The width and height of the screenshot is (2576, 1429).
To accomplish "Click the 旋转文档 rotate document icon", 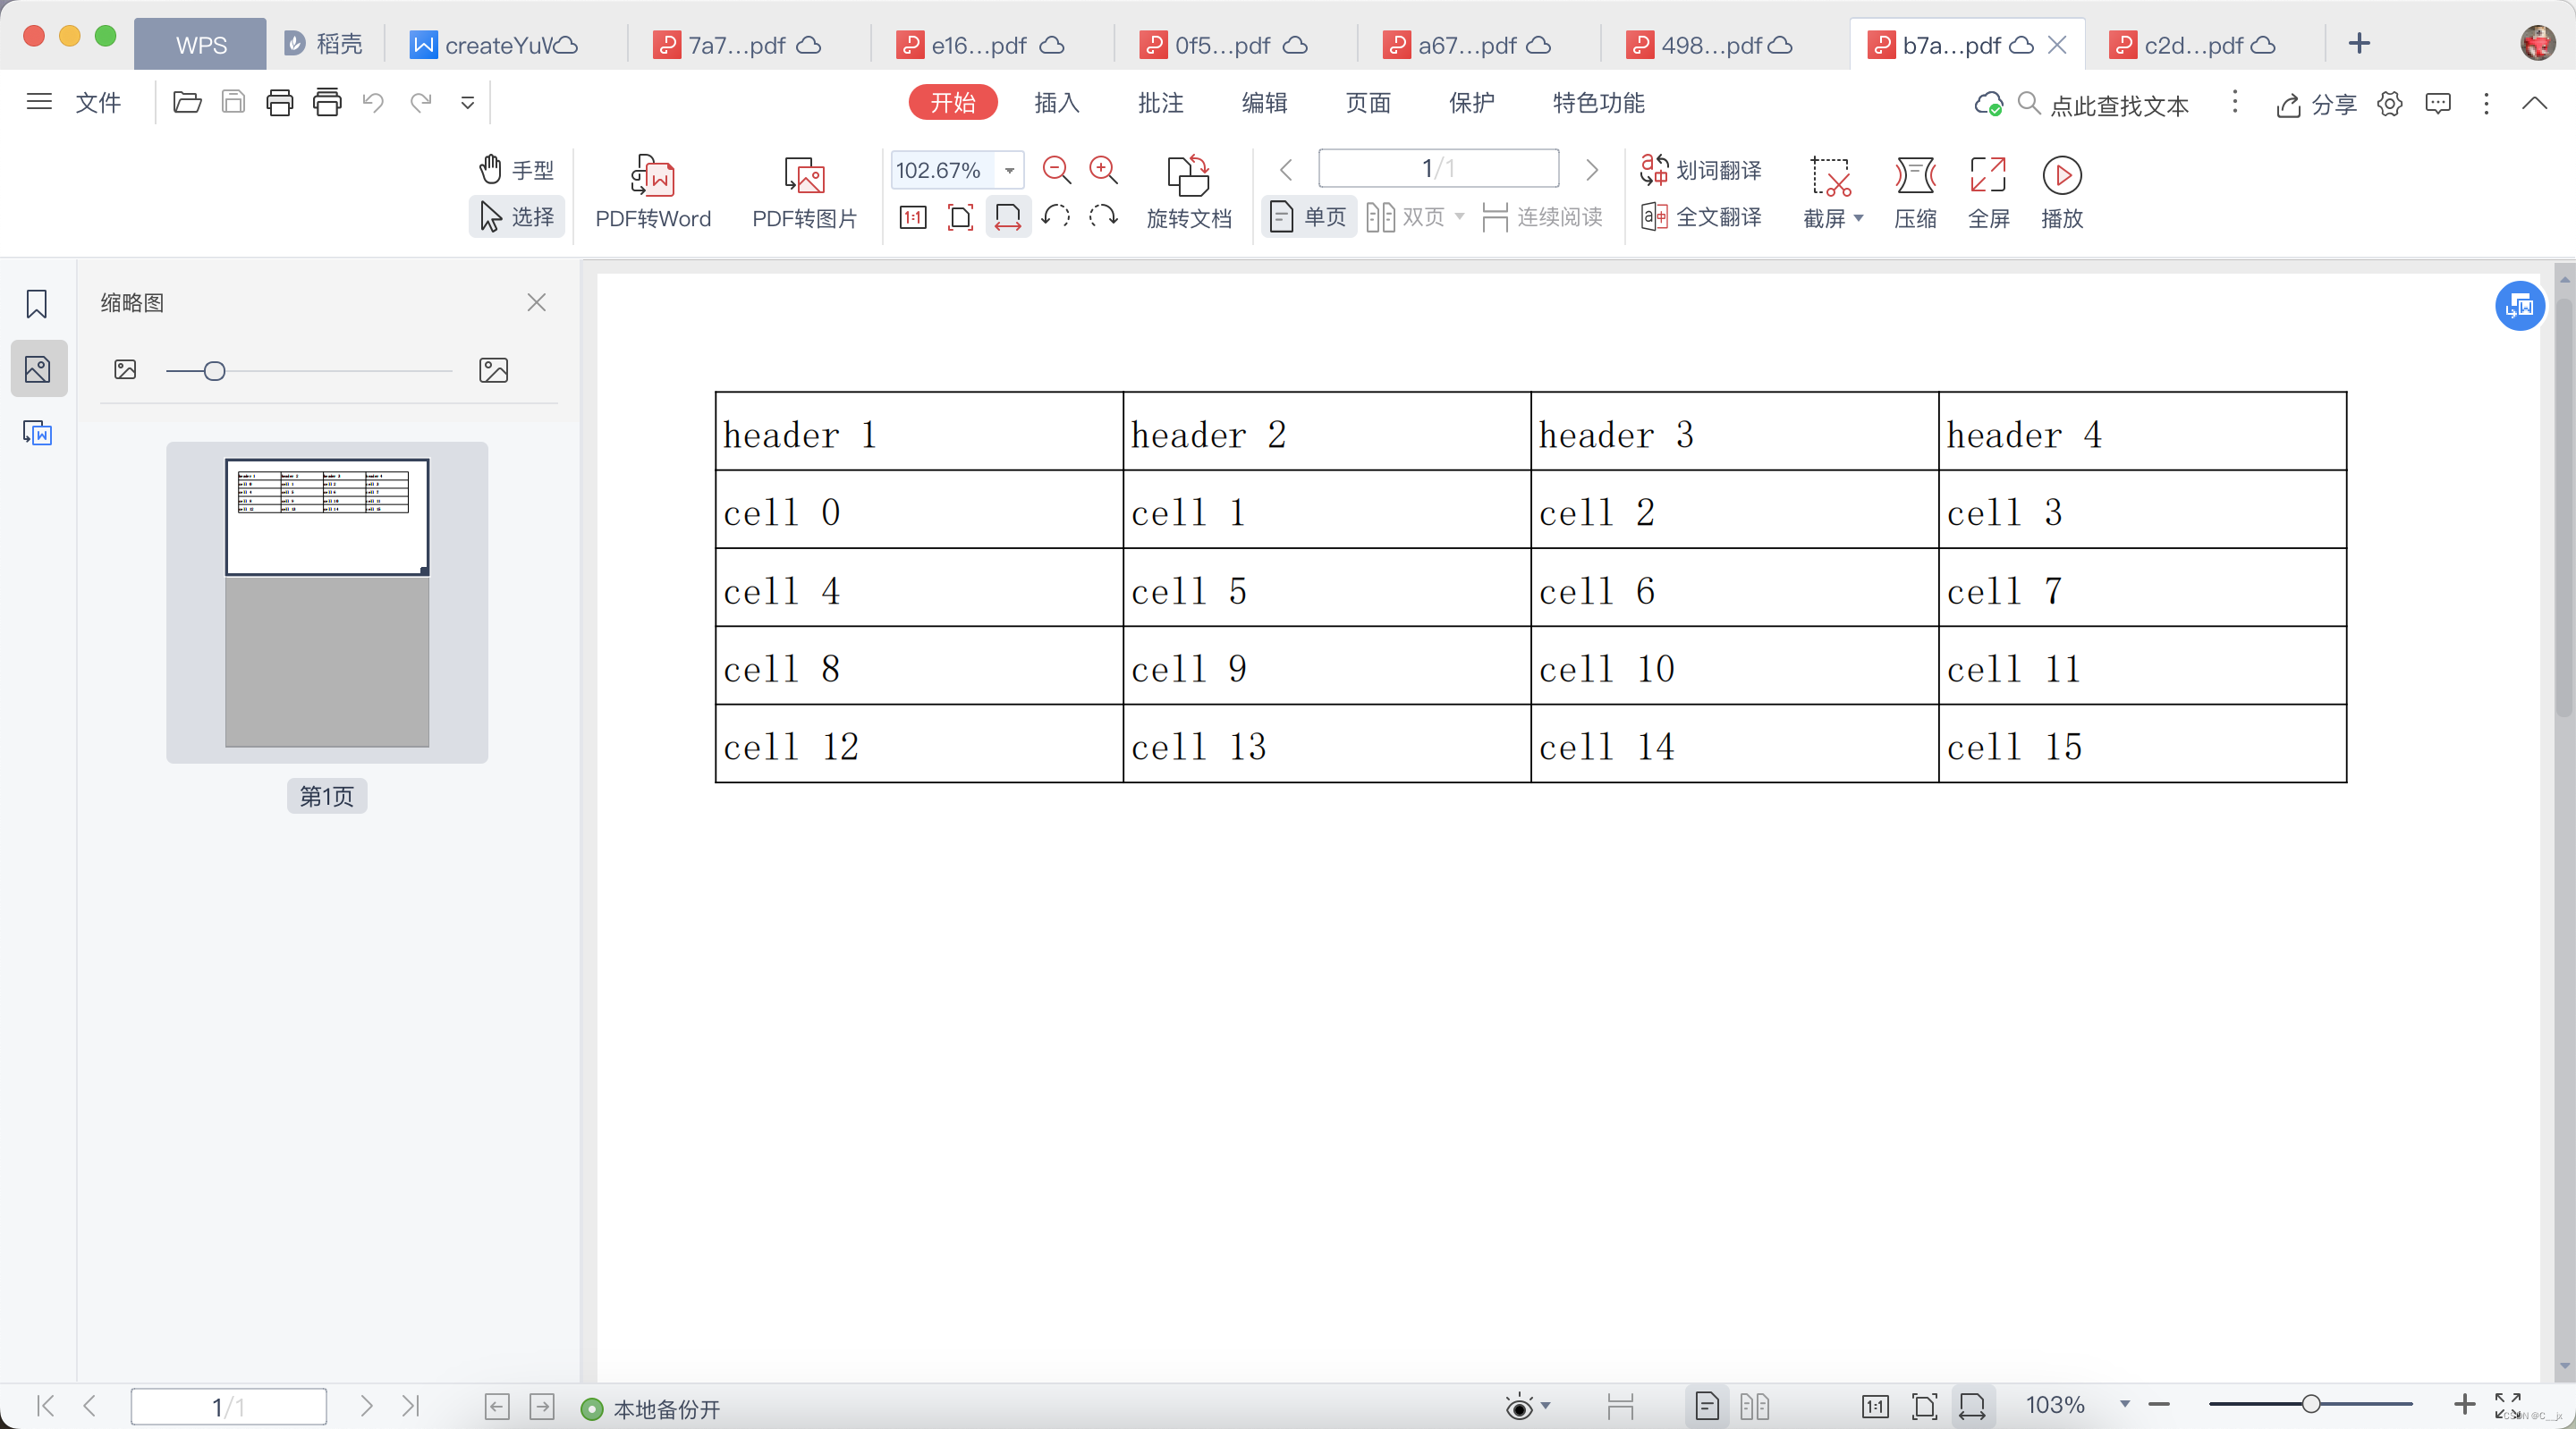I will click(x=1188, y=176).
